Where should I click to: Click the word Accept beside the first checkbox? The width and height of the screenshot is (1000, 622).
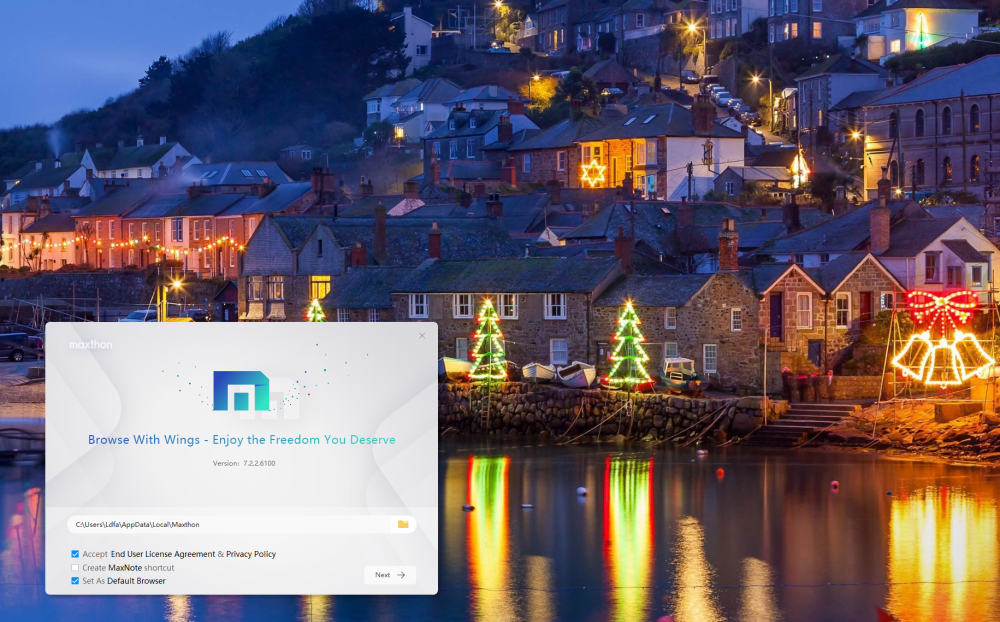click(94, 554)
